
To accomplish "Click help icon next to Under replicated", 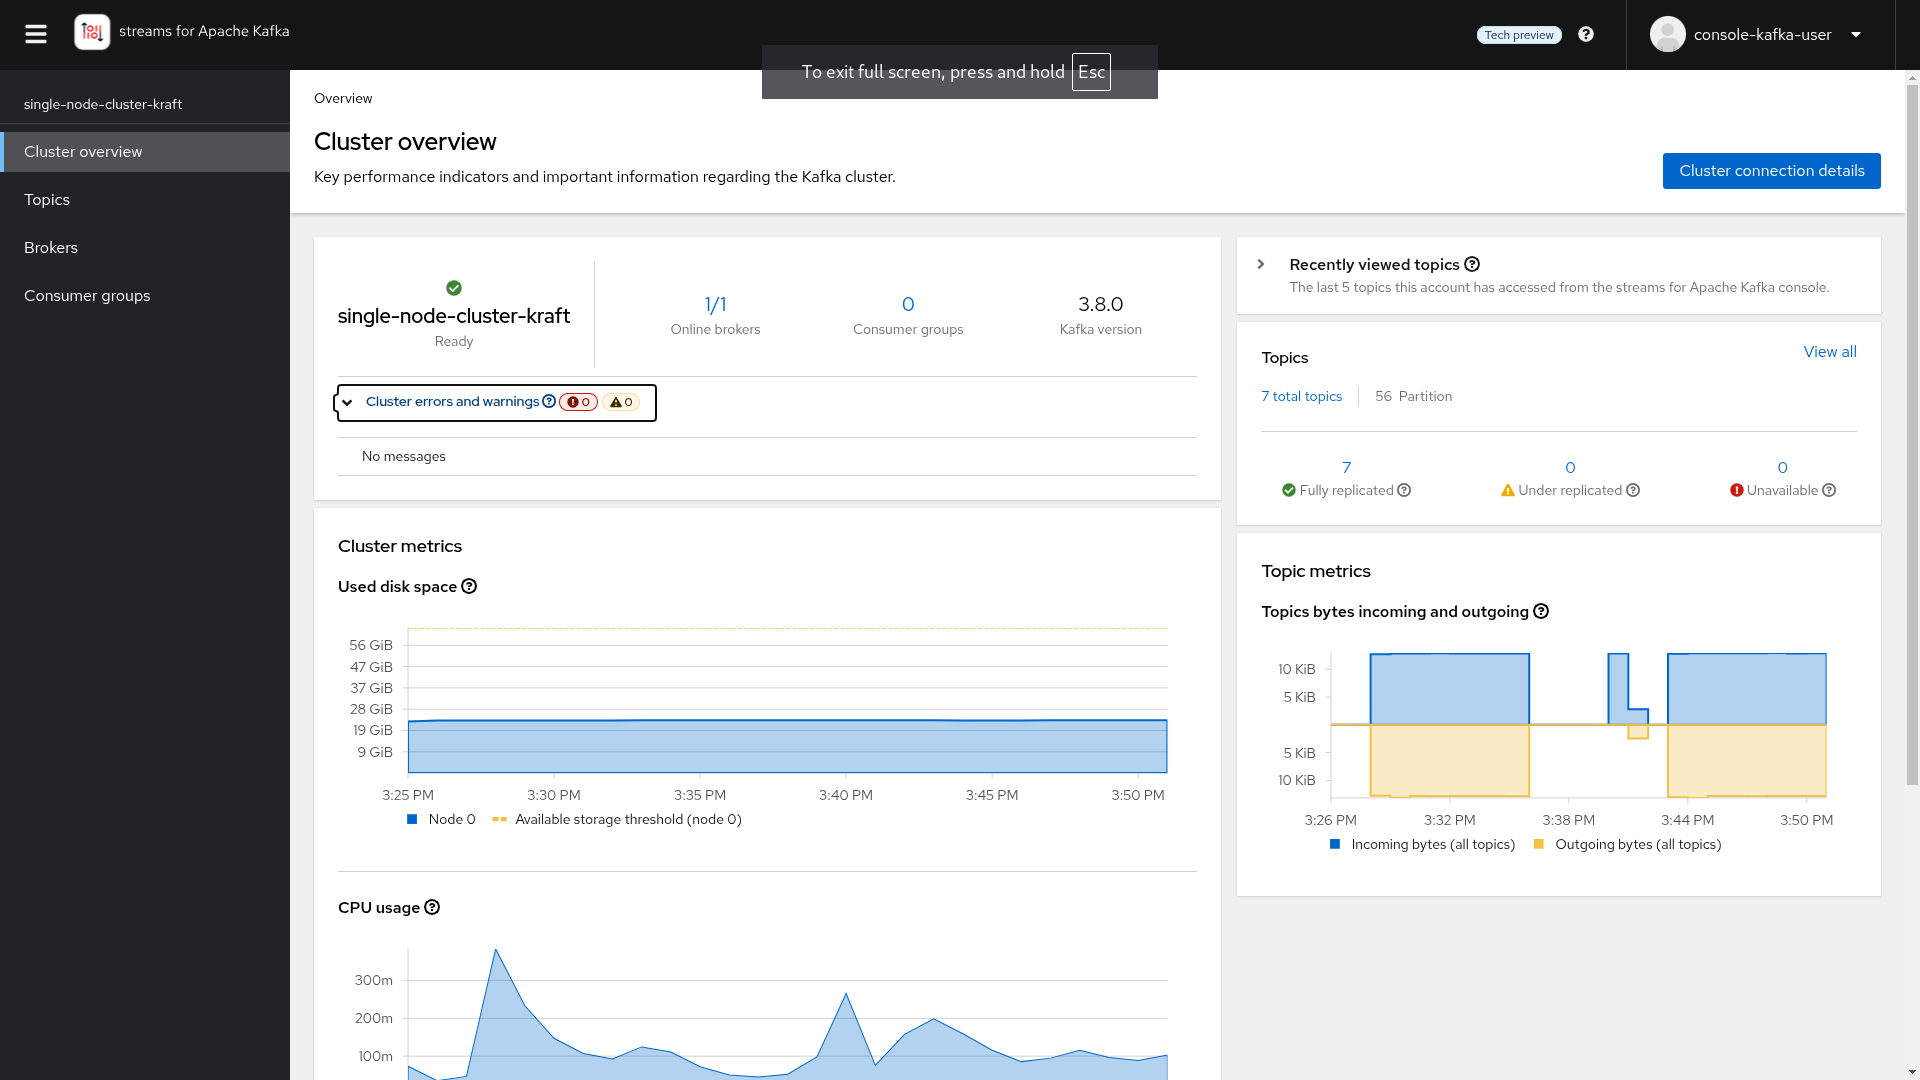I will click(x=1633, y=491).
